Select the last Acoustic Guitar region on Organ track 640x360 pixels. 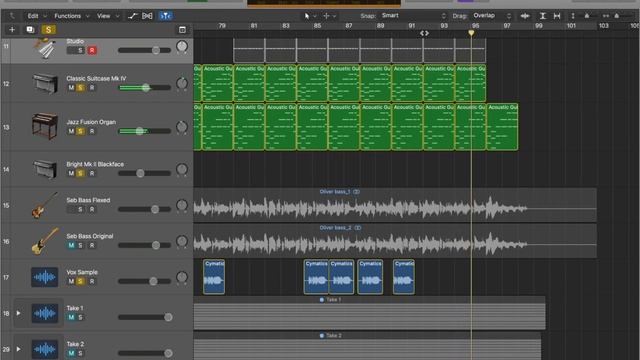click(x=502, y=127)
